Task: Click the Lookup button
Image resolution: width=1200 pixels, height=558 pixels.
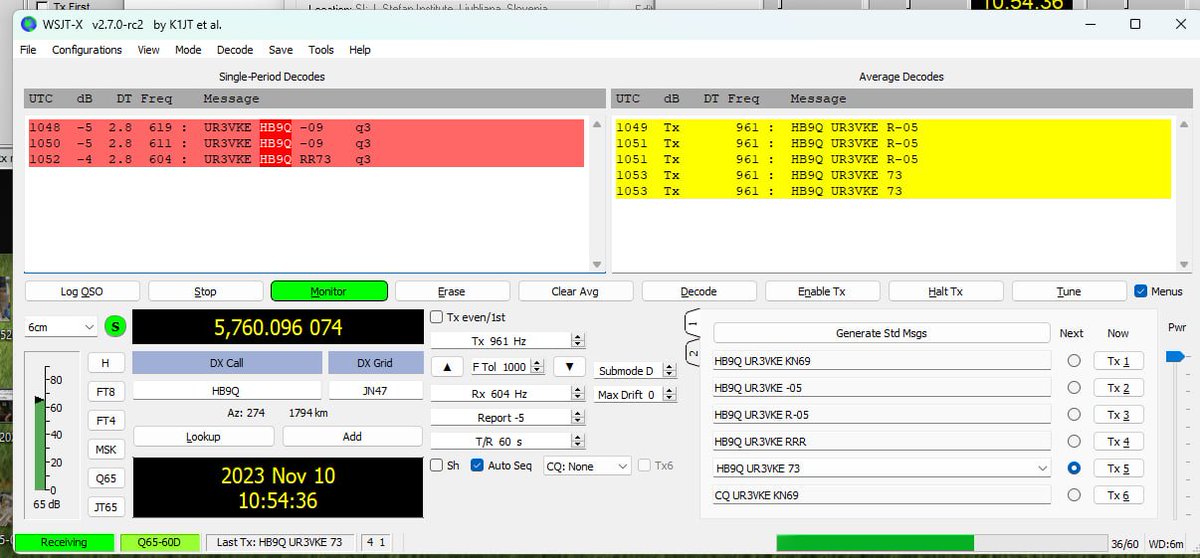Action: click(203, 437)
